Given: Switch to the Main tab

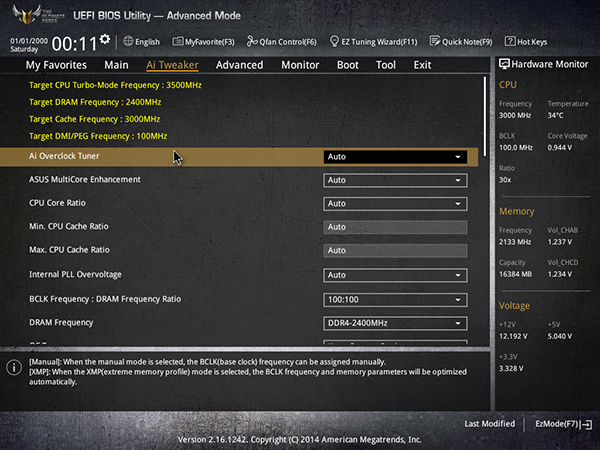Looking at the screenshot, I should coord(116,65).
